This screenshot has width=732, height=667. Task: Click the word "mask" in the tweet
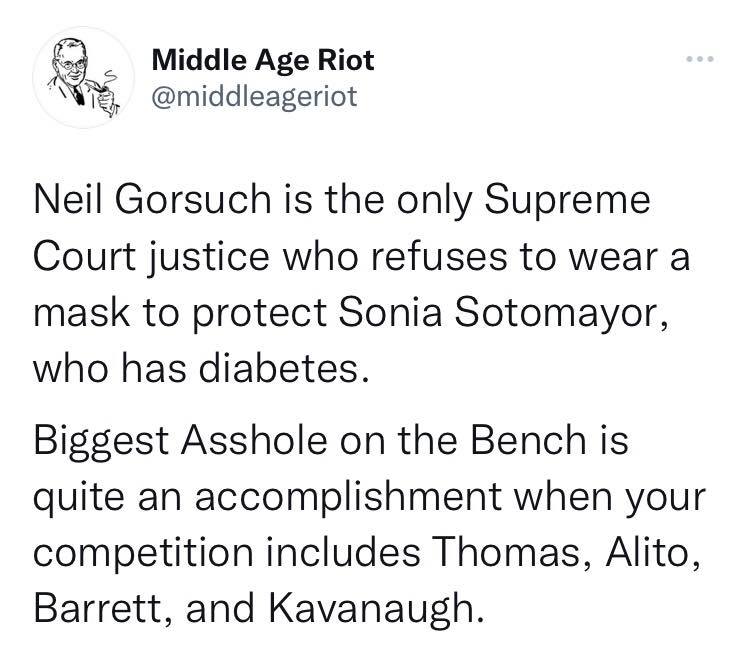(82, 312)
